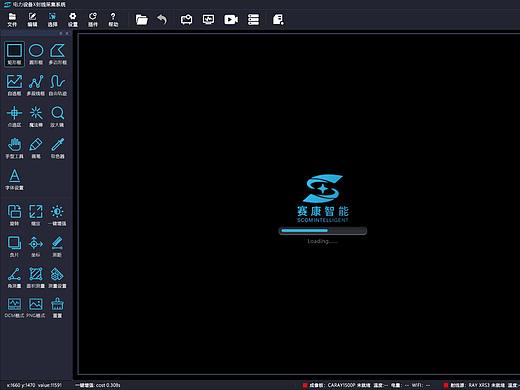Viewport: 520px width, 390px height.
Task: Select the chart-style auto selection tool
Action: click(14, 85)
